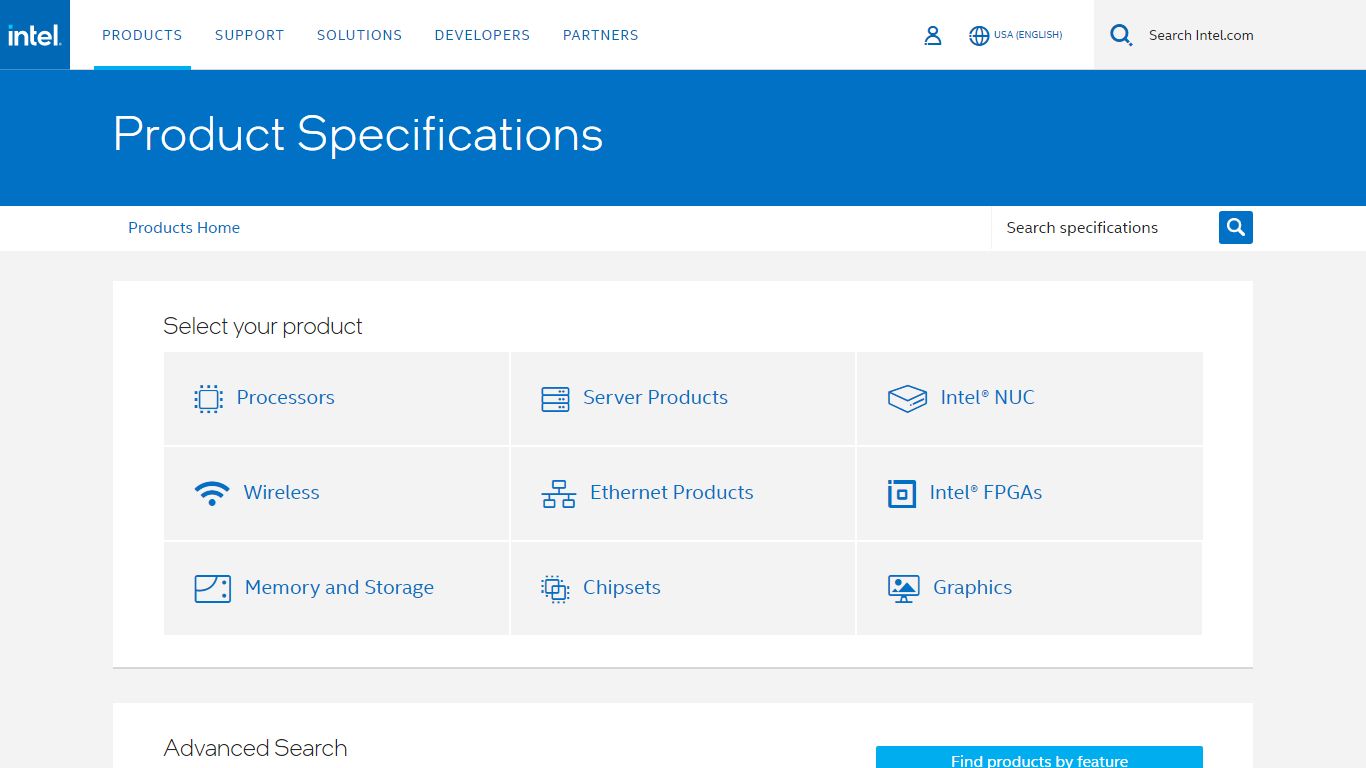Viewport: 1366px width, 768px height.
Task: Click the Intel NUC box icon
Action: pyautogui.click(x=907, y=399)
